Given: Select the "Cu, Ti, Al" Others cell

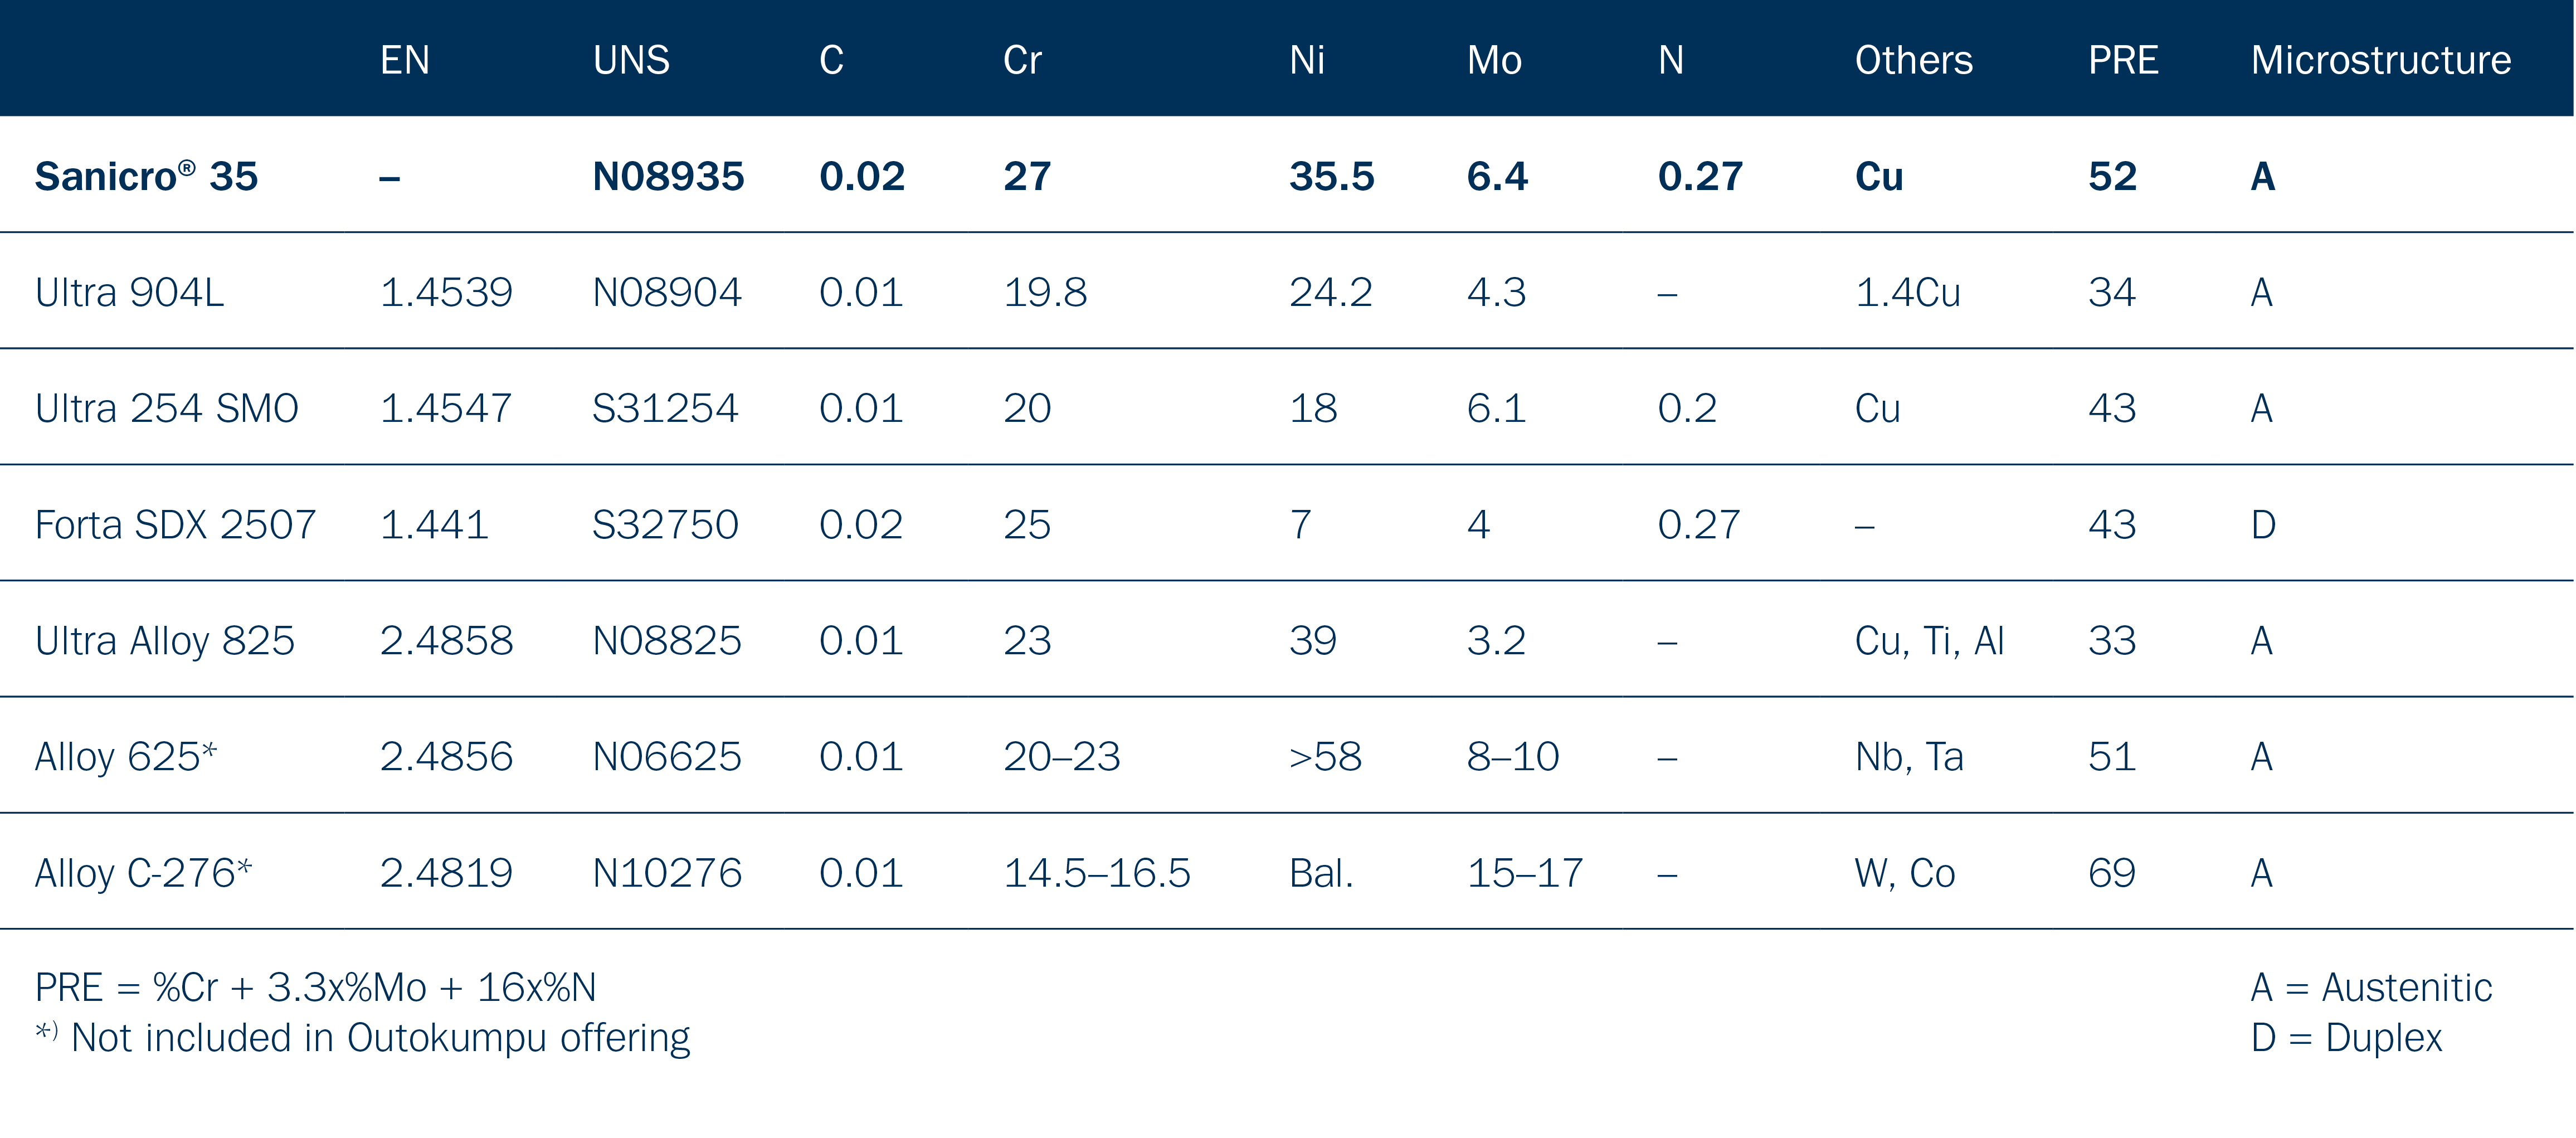Looking at the screenshot, I should click(1929, 641).
